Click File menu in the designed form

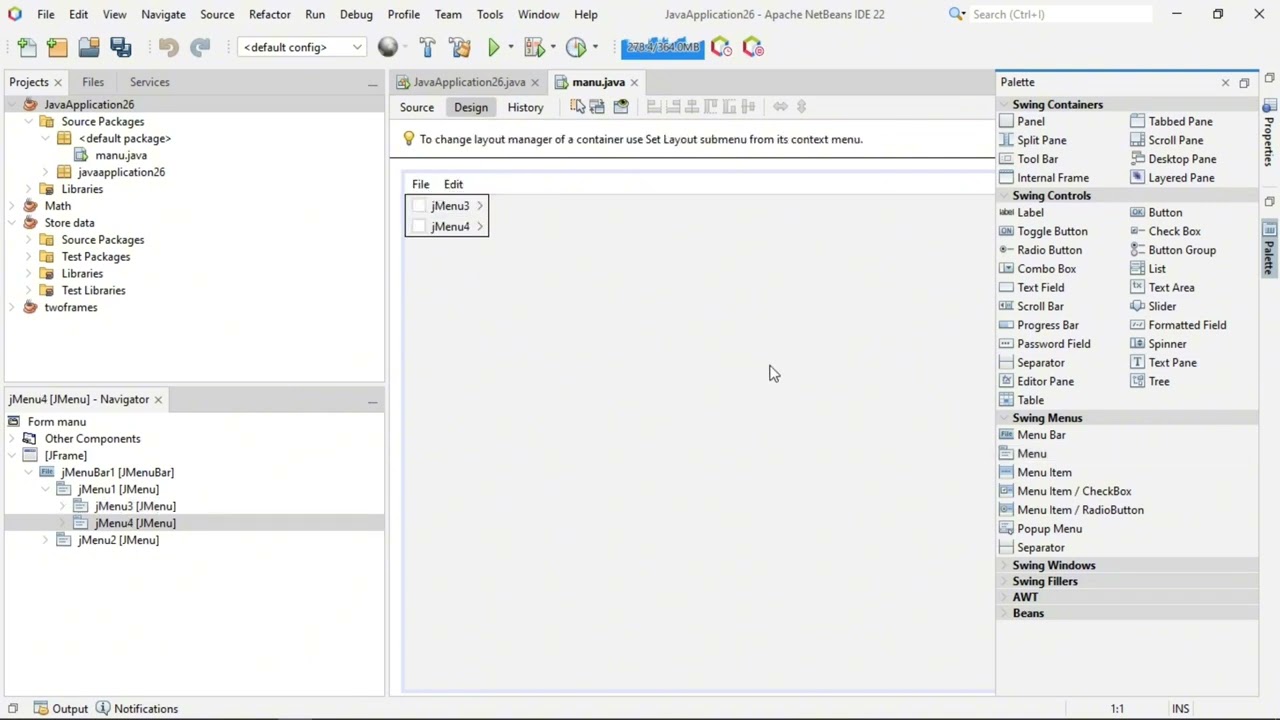421,184
